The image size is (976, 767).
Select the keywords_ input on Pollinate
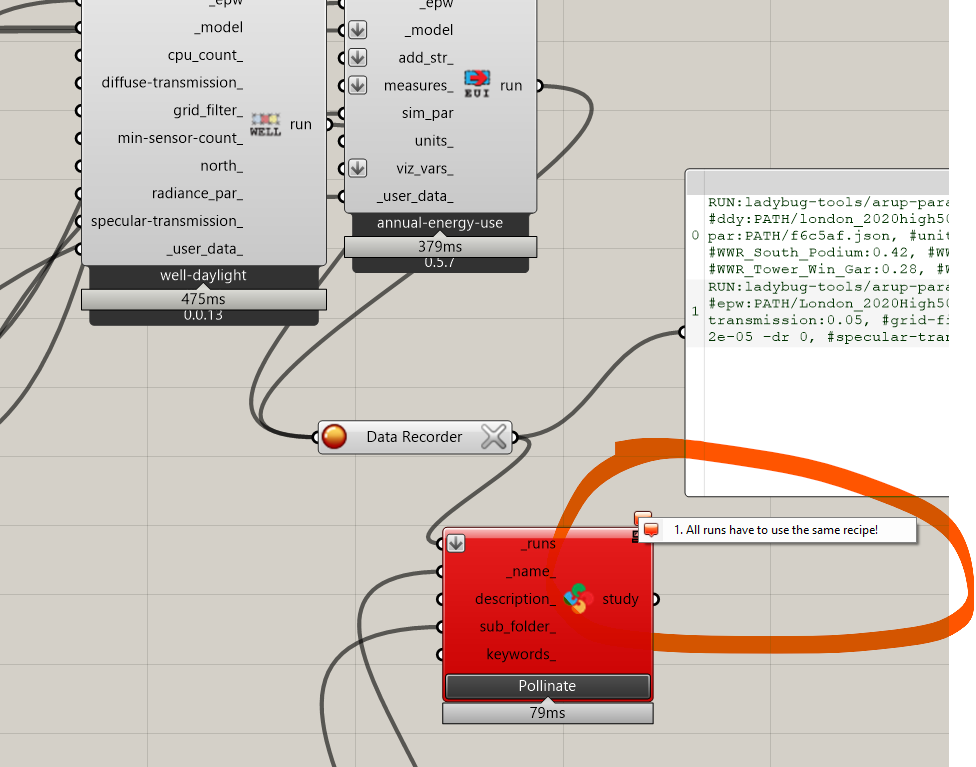tap(521, 654)
